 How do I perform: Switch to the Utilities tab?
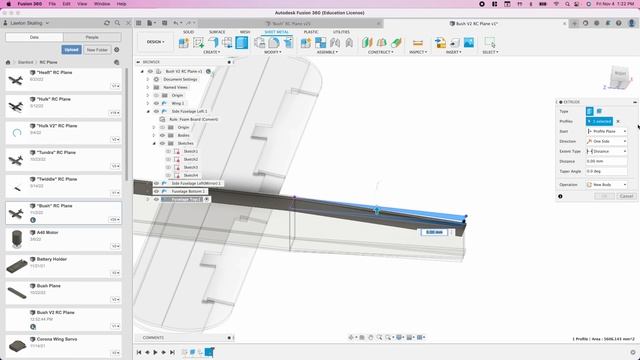341,32
